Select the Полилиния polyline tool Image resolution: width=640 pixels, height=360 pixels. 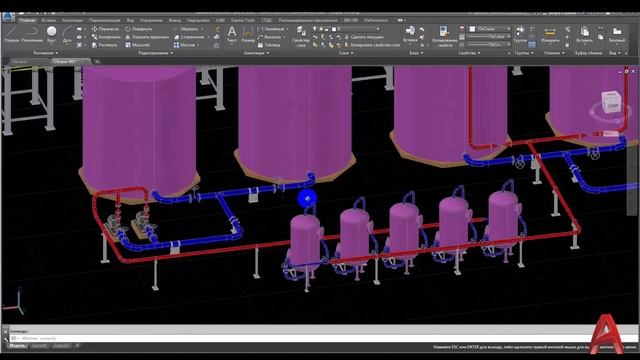pos(31,34)
